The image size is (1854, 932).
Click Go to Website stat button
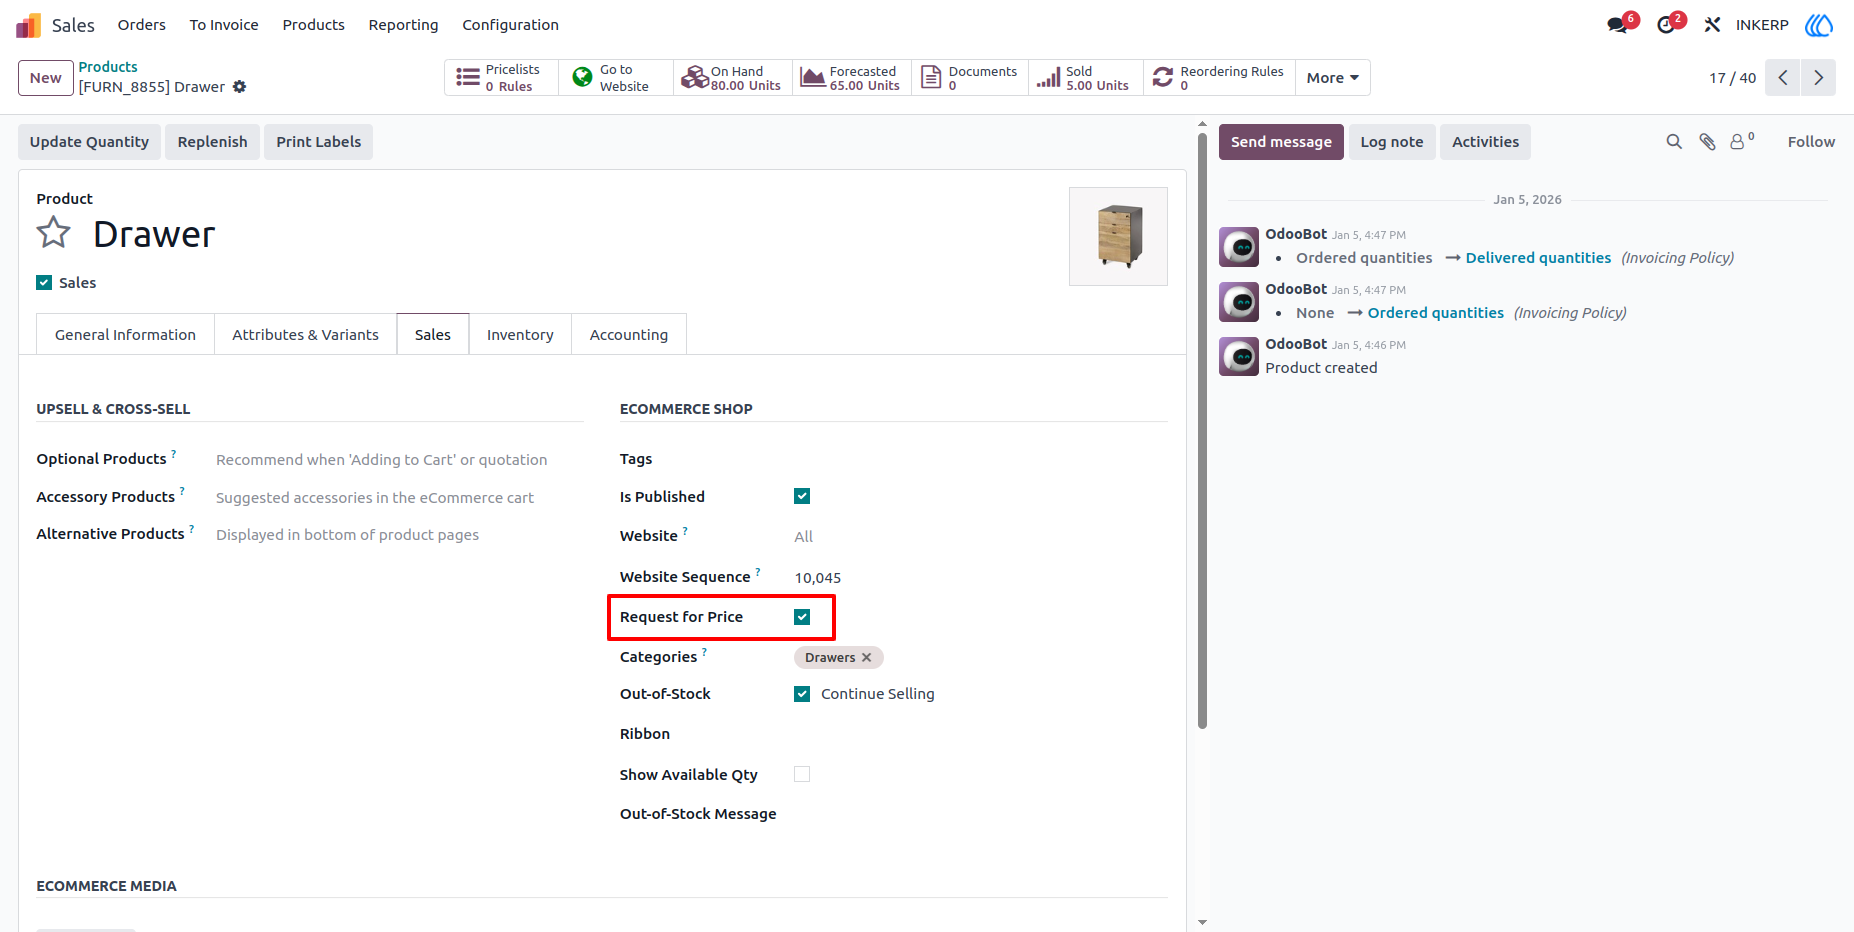615,78
